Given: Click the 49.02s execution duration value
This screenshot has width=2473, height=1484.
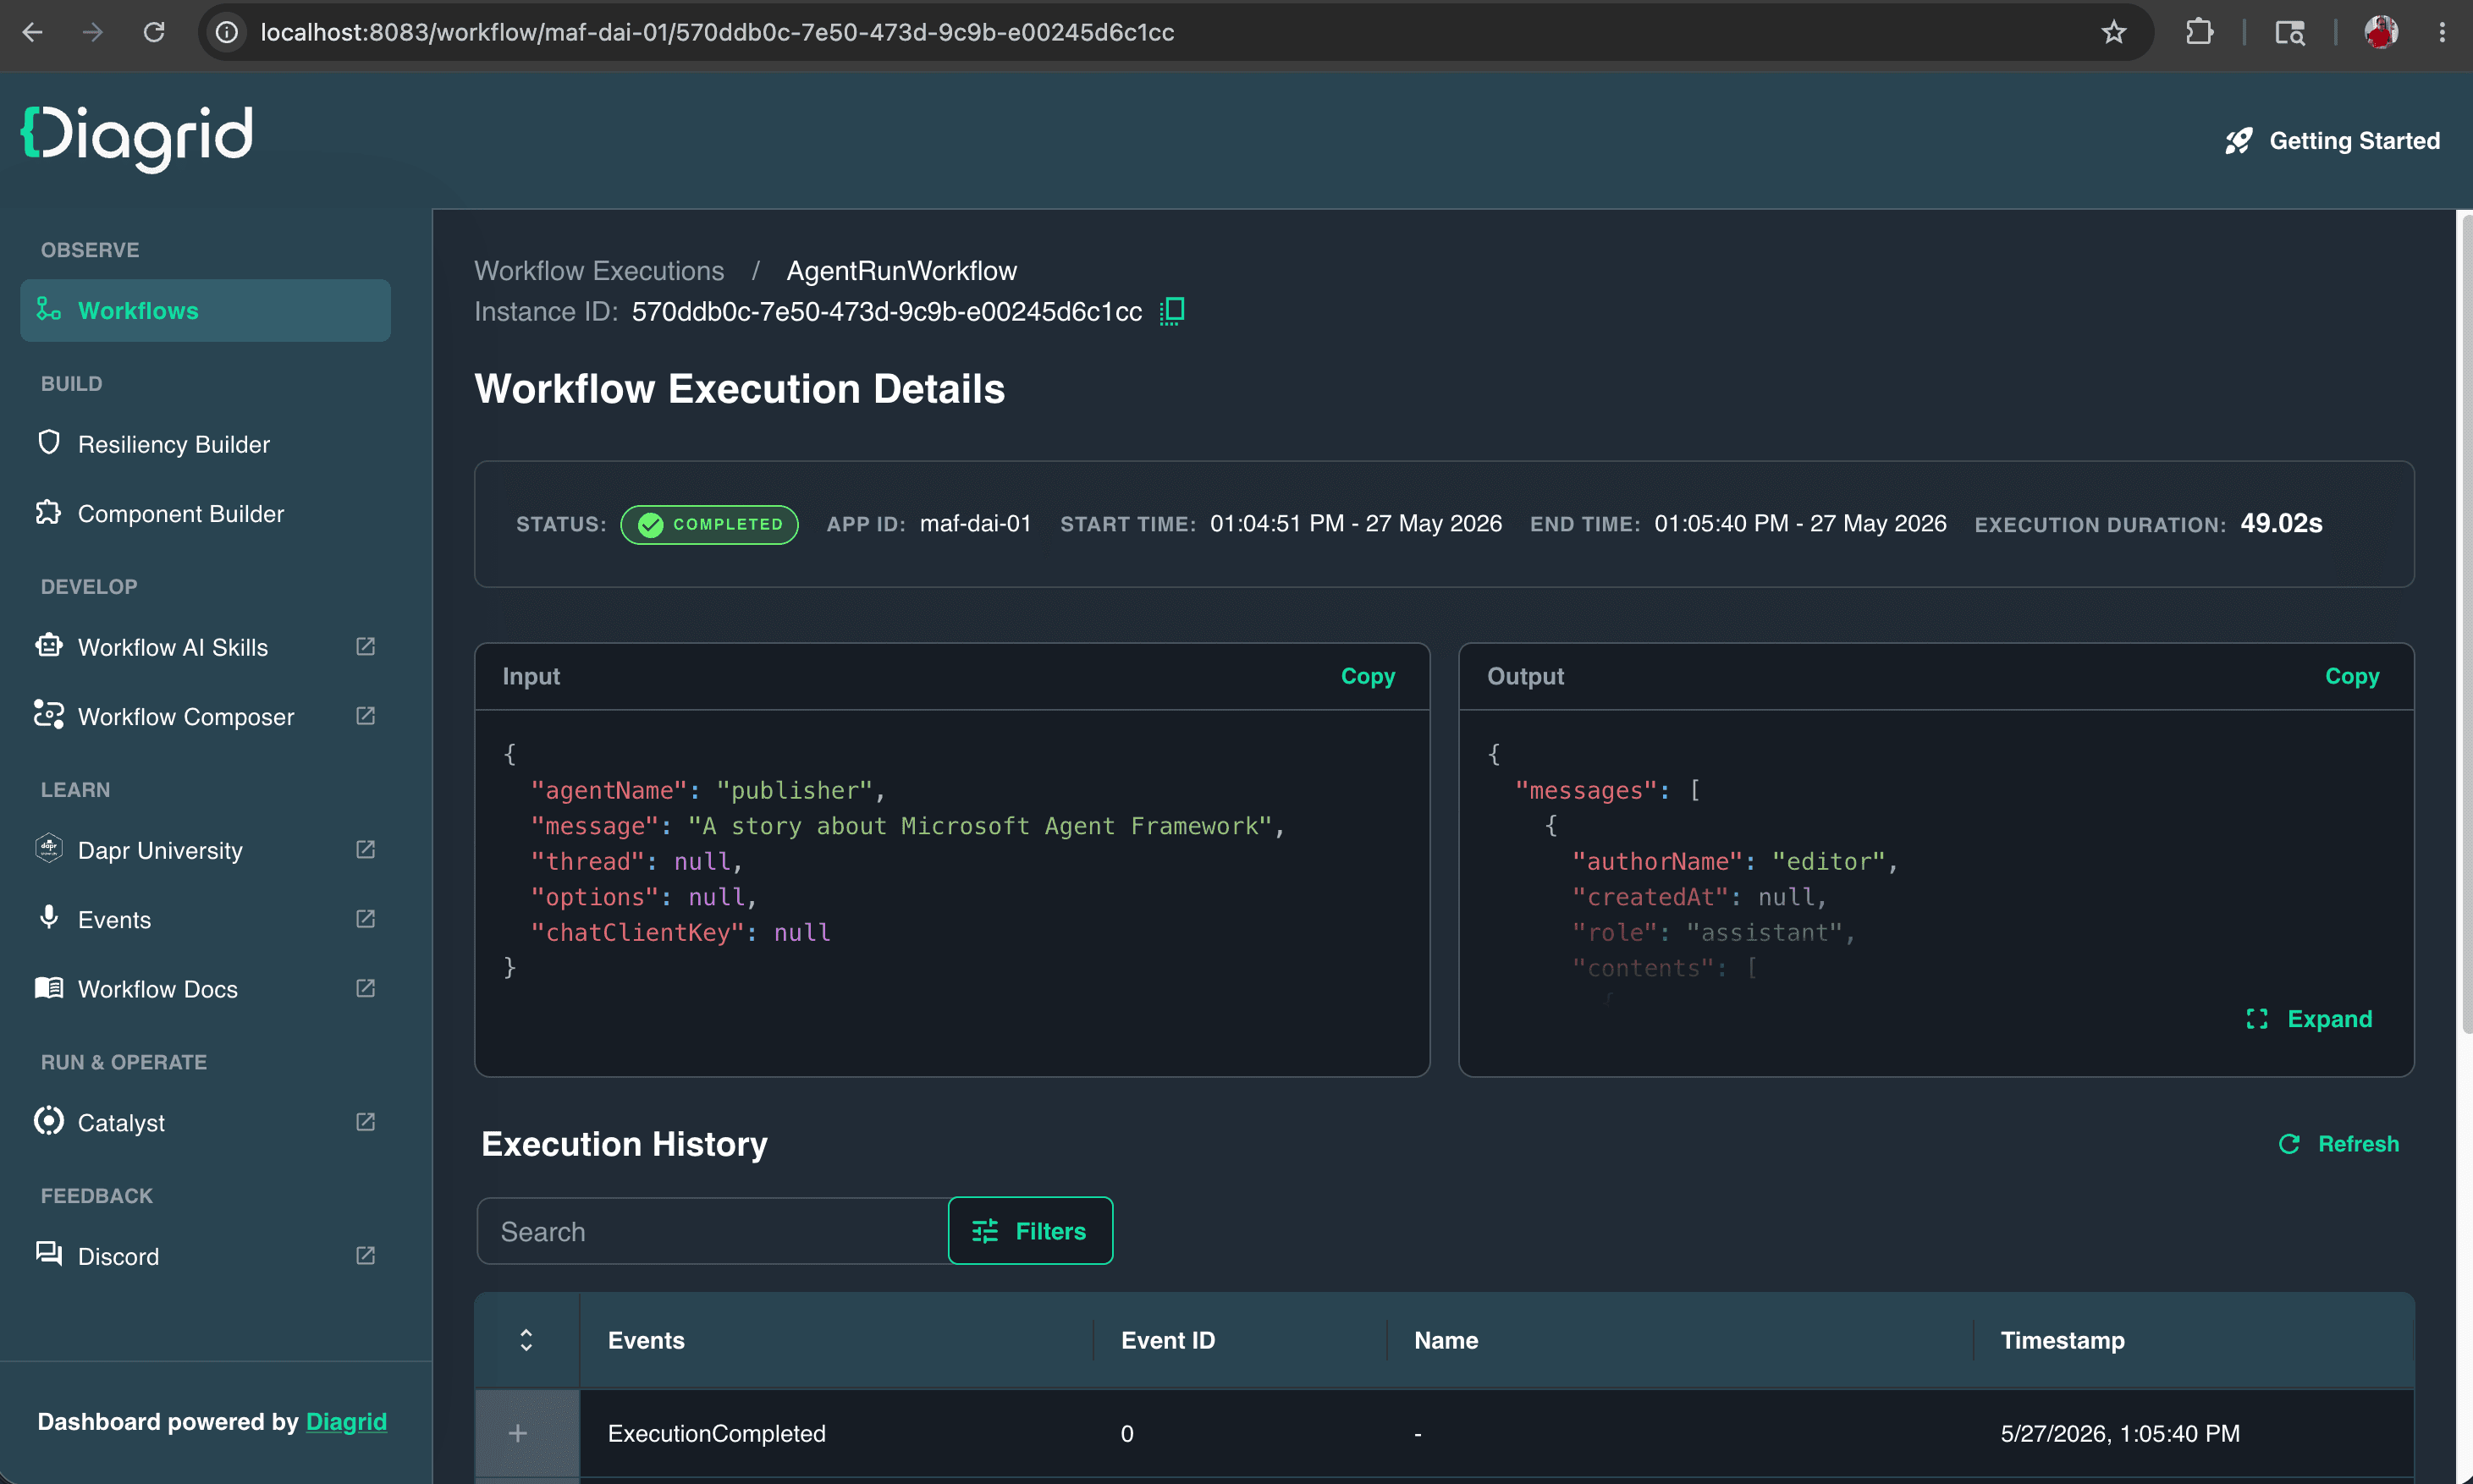Looking at the screenshot, I should 2281,523.
